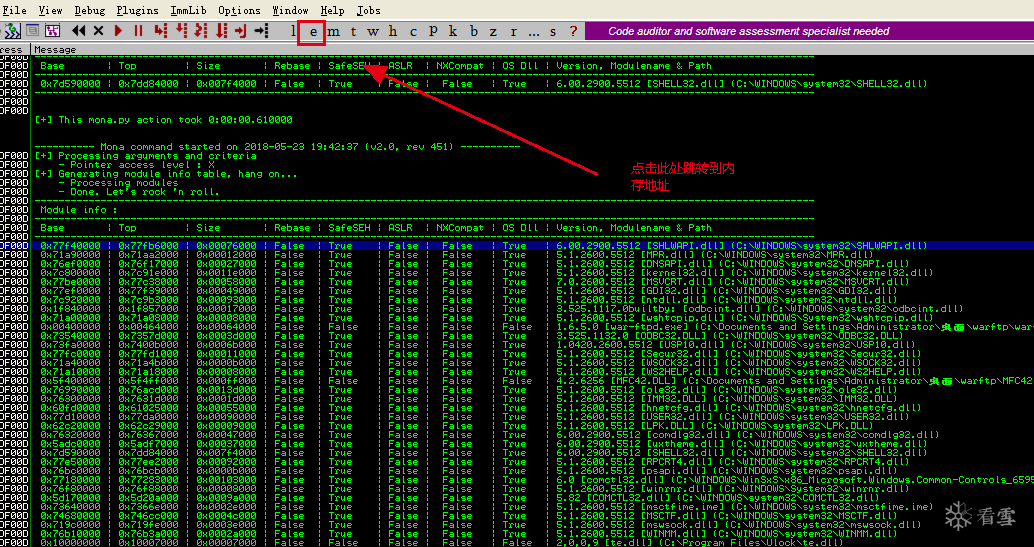The image size is (1034, 547).
Task: Select the mswsock.dll module row
Action: pos(533,525)
